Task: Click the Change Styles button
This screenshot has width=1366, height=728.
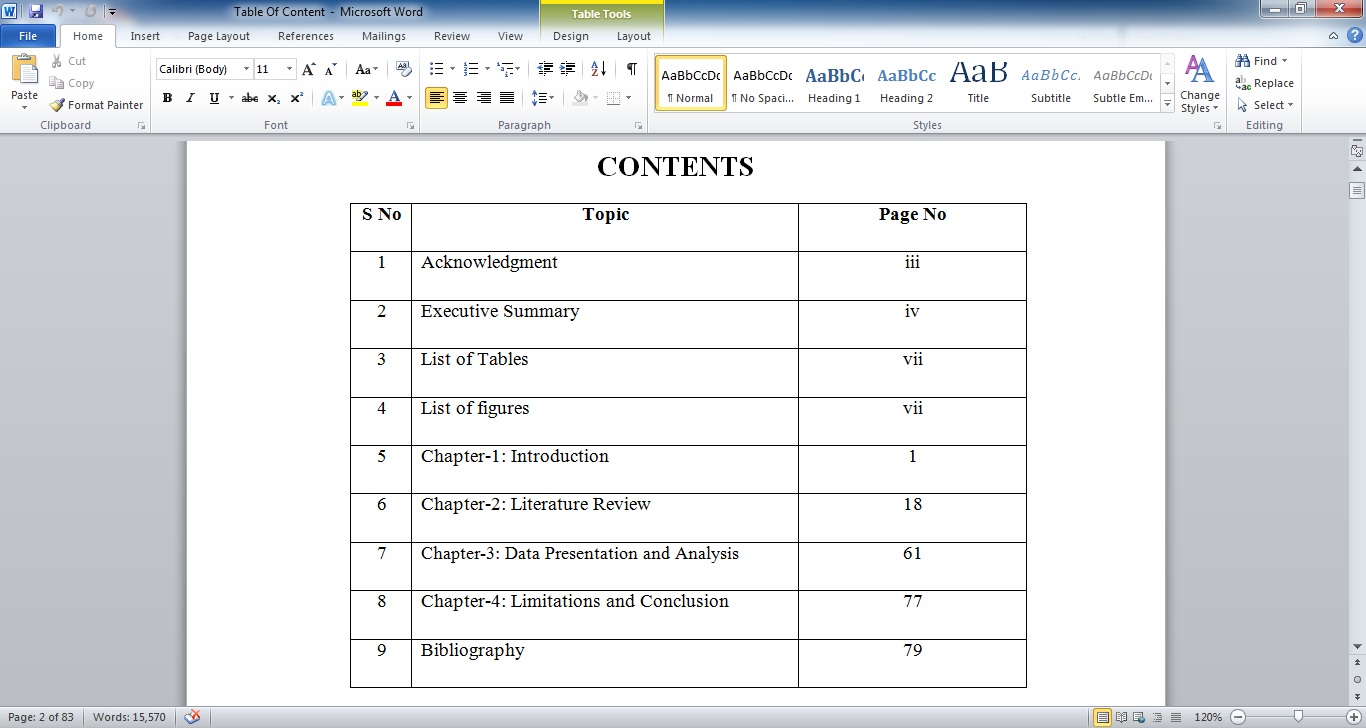Action: 1199,84
